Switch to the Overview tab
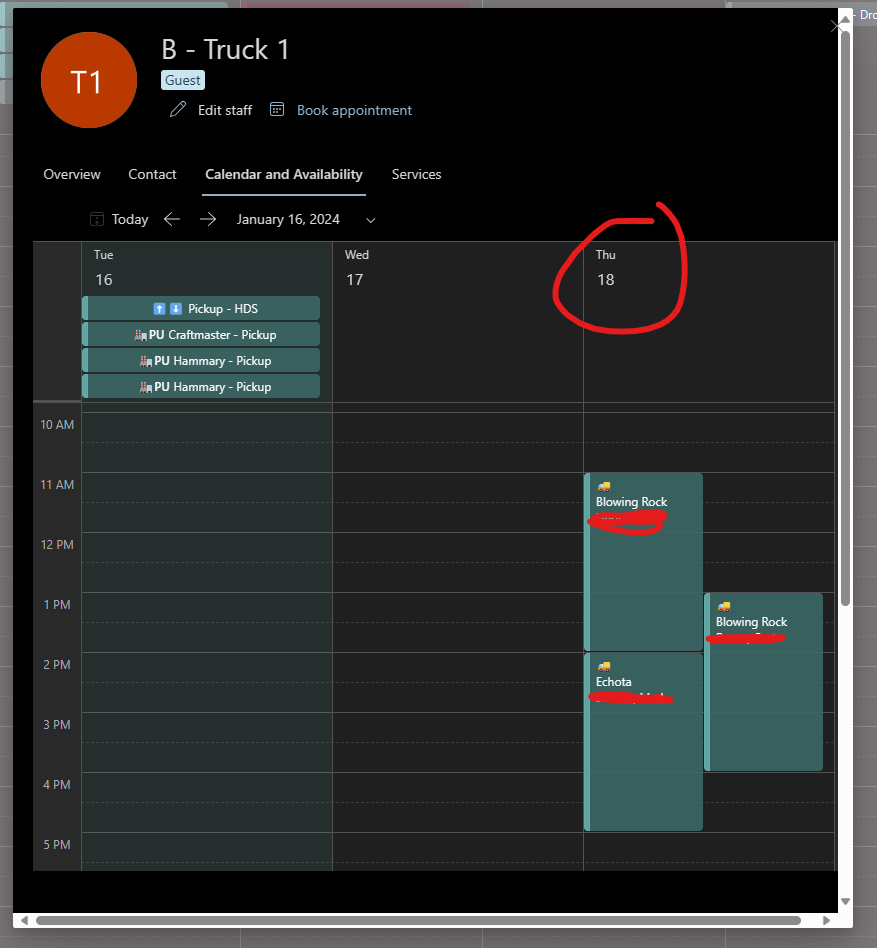 [71, 174]
